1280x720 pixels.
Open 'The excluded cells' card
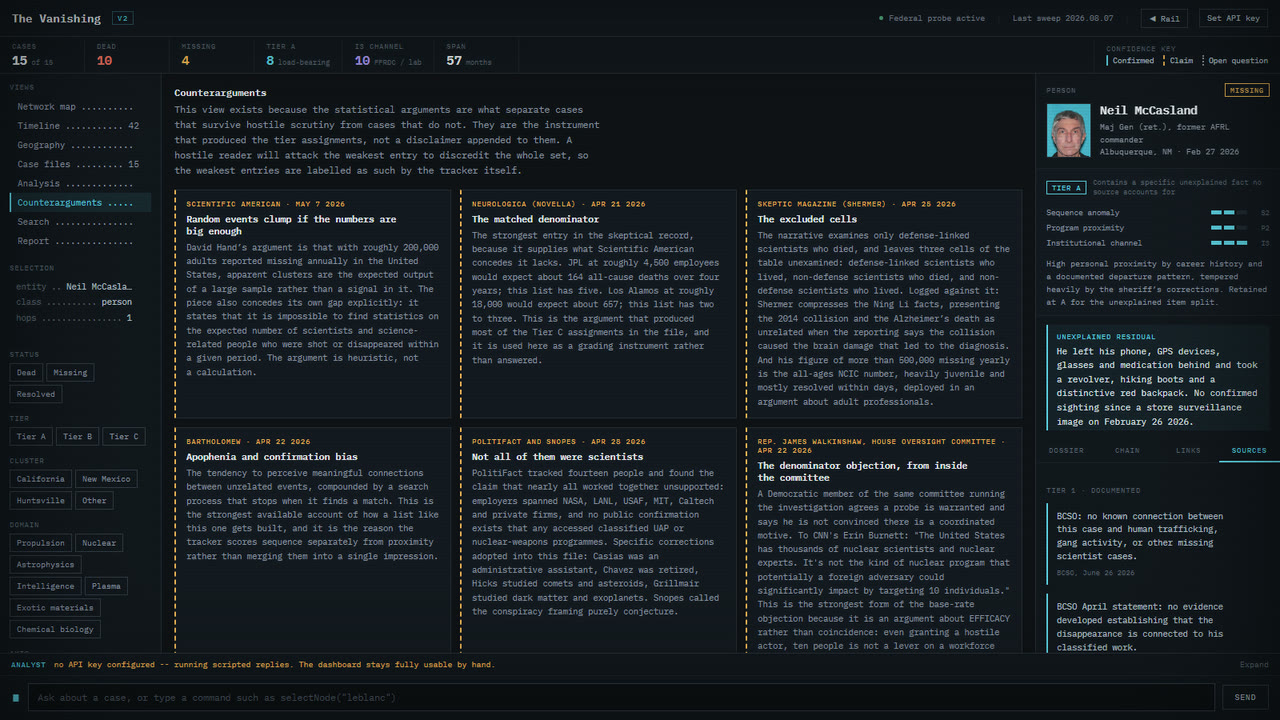883,304
